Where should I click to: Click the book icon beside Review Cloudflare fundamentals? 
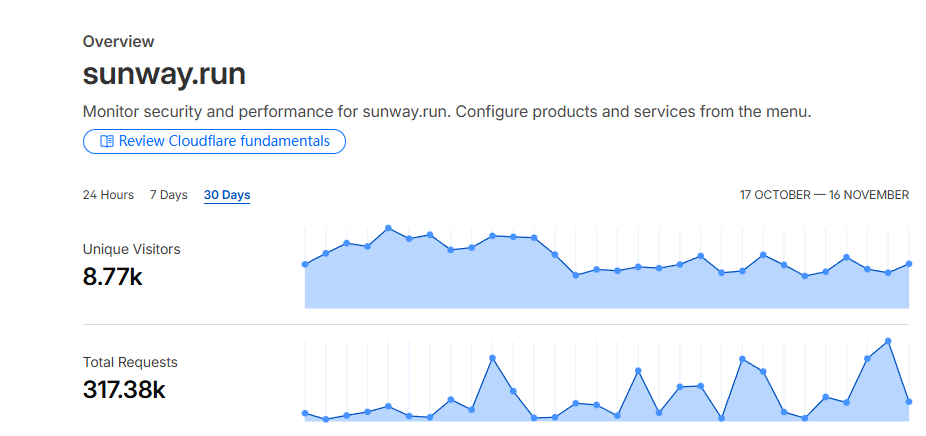pyautogui.click(x=107, y=142)
